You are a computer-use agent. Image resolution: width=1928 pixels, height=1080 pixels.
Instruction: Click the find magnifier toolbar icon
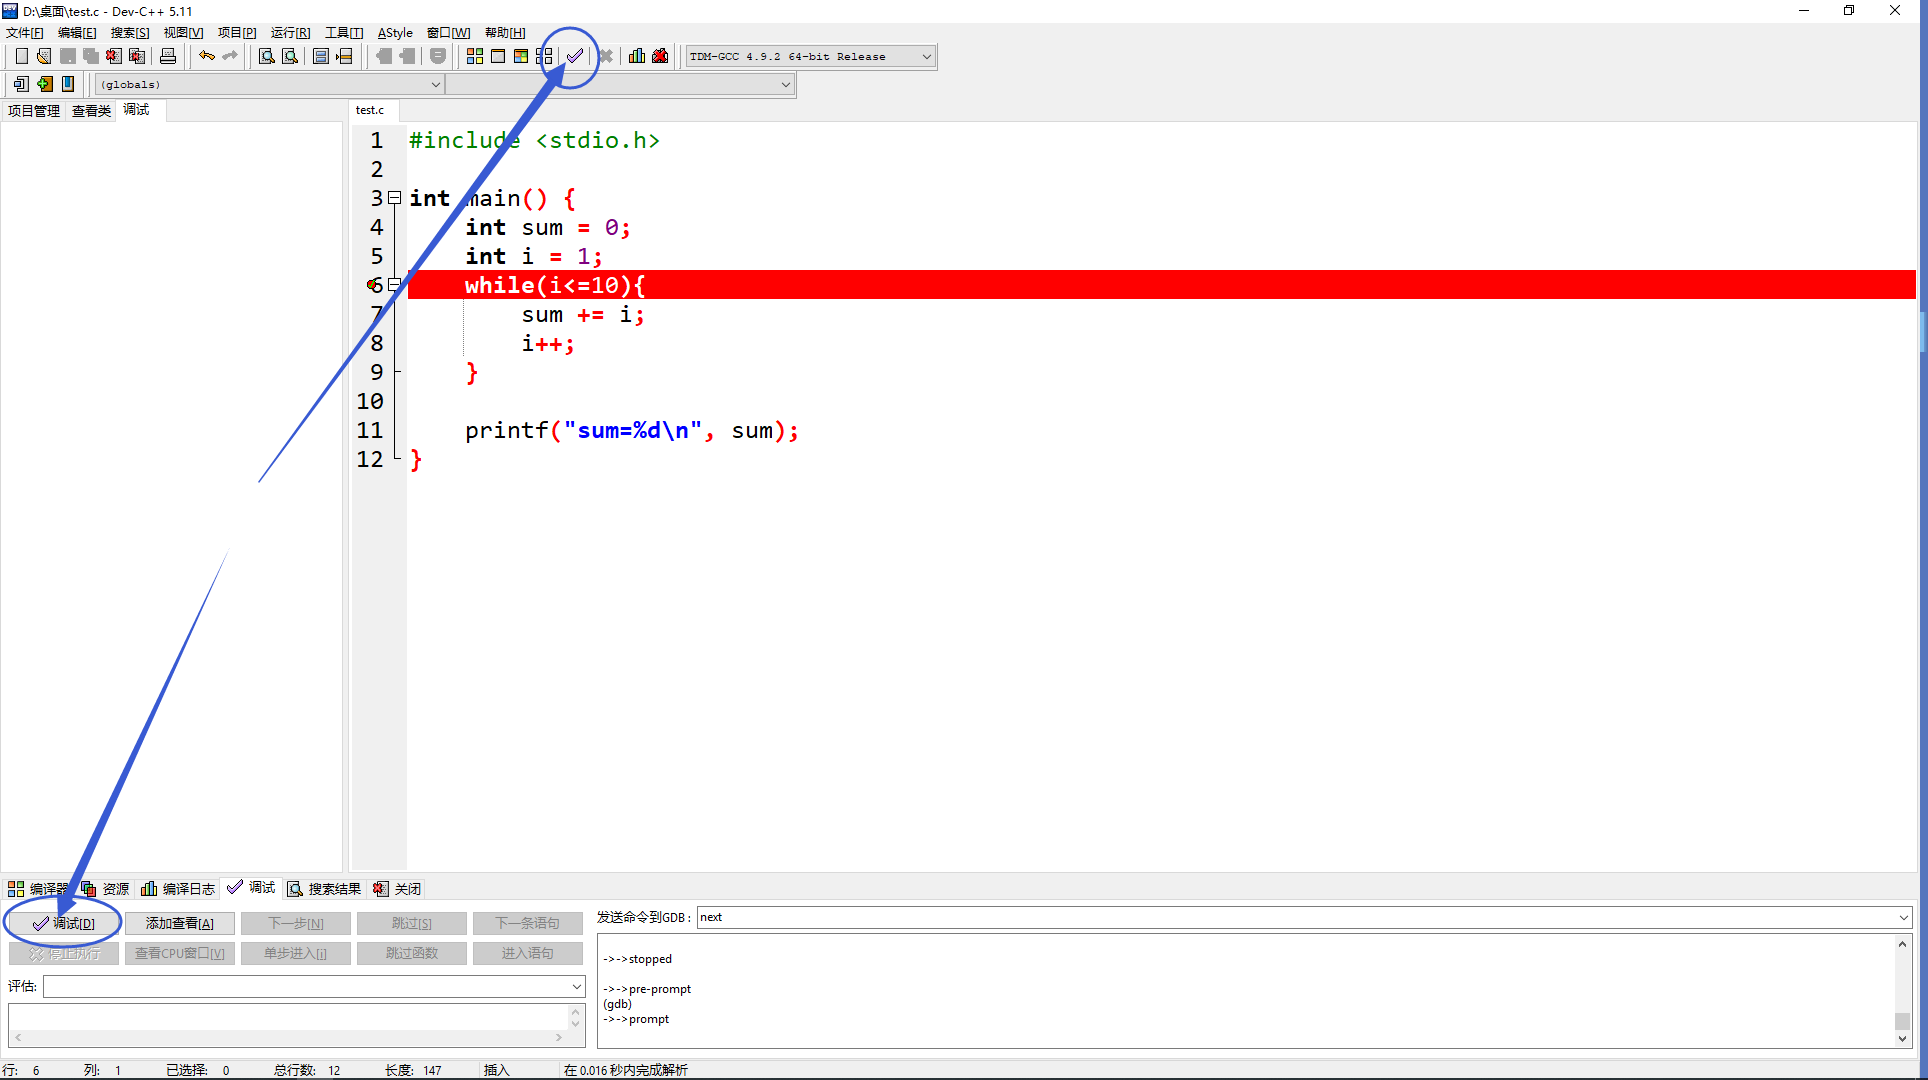click(x=266, y=56)
